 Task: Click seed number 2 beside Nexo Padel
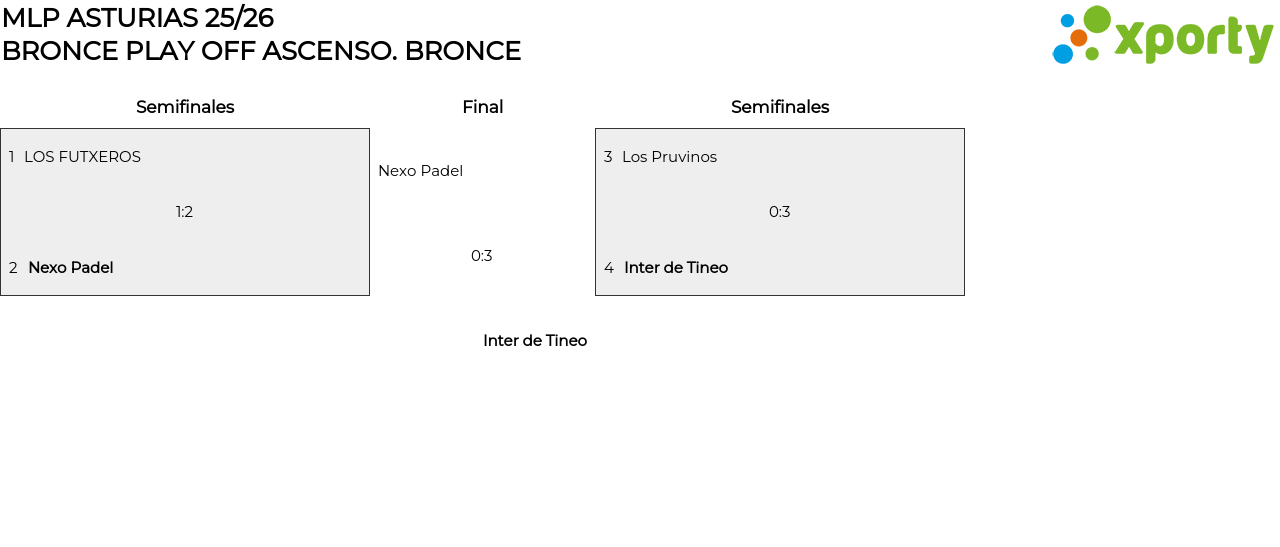13,268
